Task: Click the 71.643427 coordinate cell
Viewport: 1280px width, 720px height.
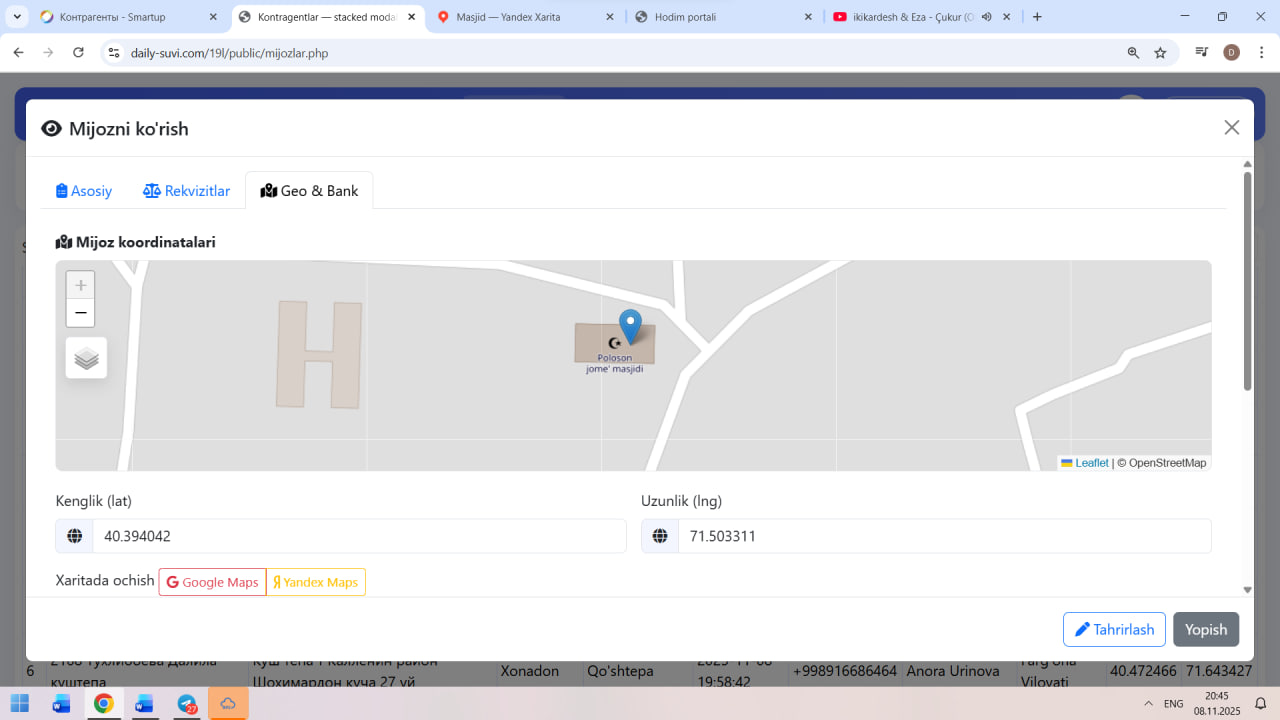Action: (x=1218, y=671)
